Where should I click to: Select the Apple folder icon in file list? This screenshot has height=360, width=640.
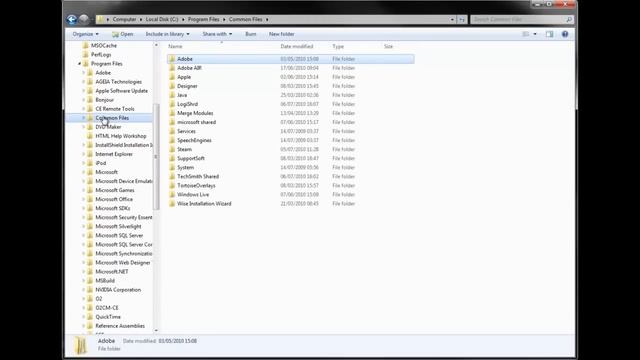pyautogui.click(x=172, y=77)
